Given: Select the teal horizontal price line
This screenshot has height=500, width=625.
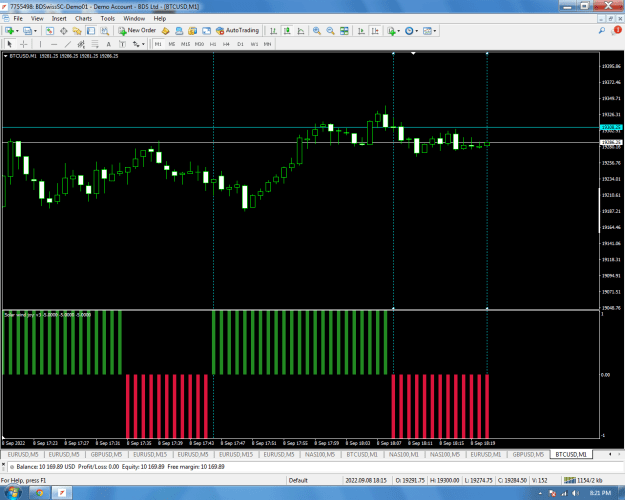Looking at the screenshot, I should coord(301,128).
